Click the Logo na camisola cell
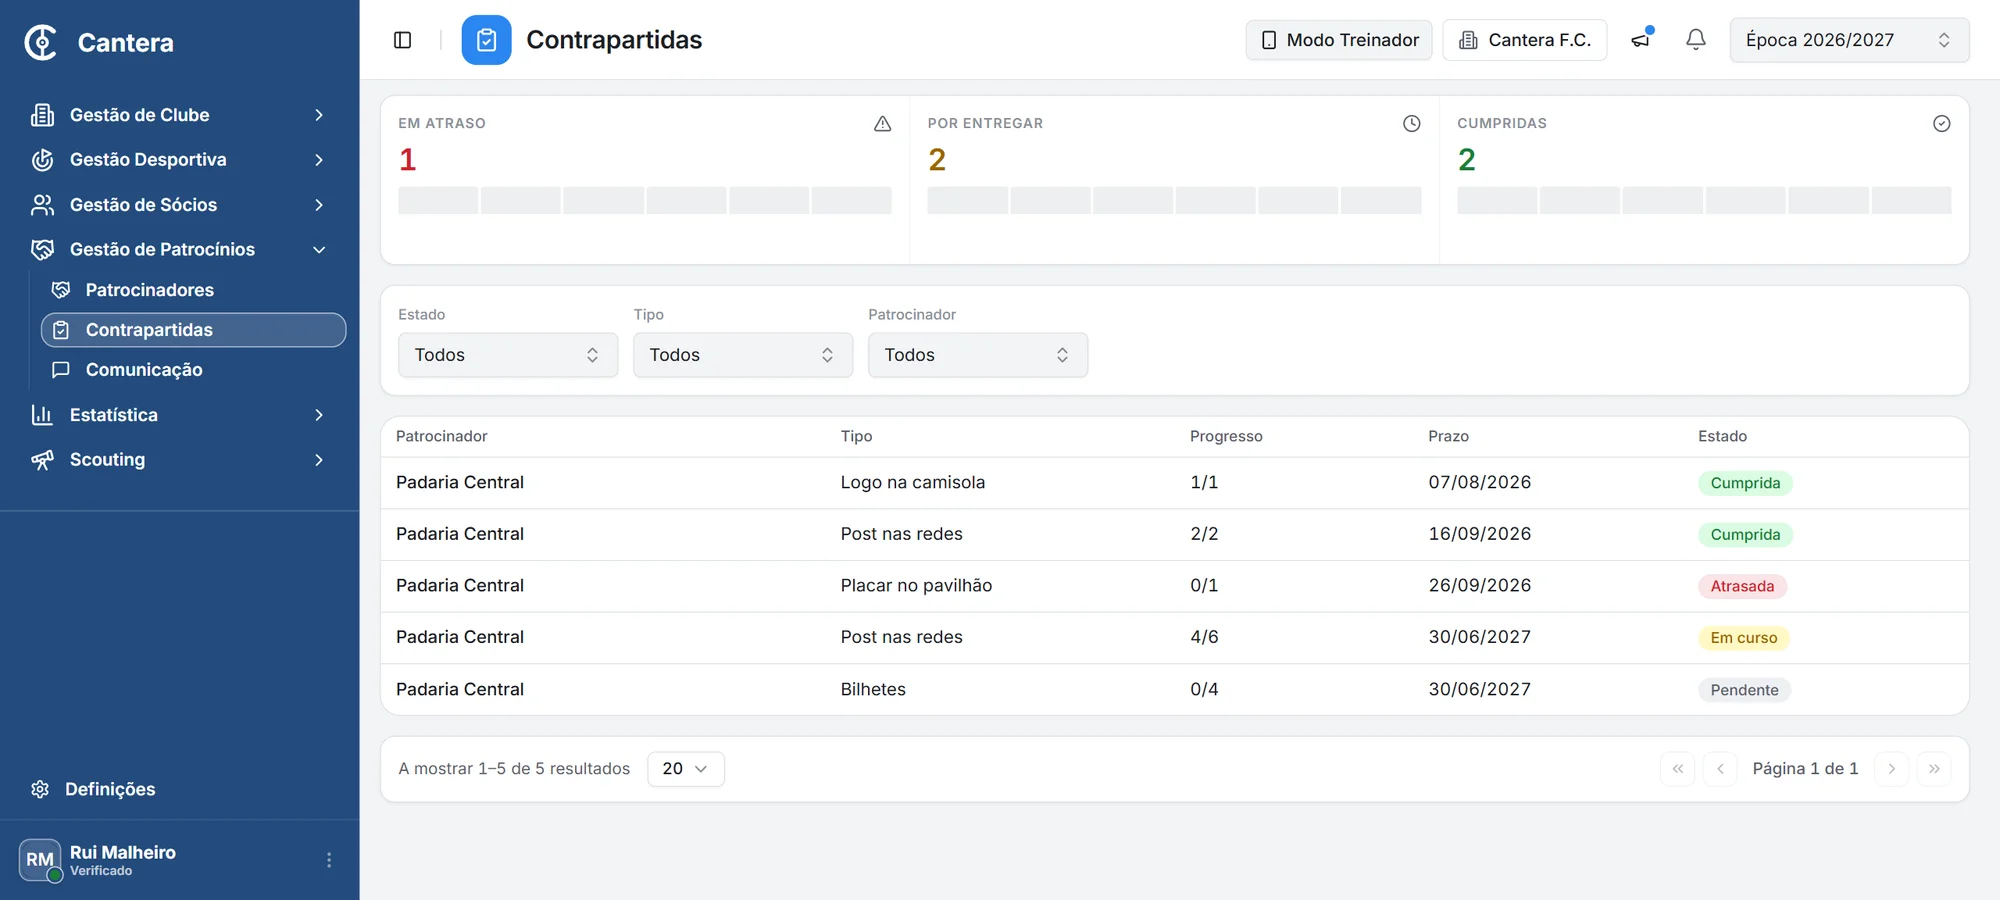 click(x=912, y=482)
